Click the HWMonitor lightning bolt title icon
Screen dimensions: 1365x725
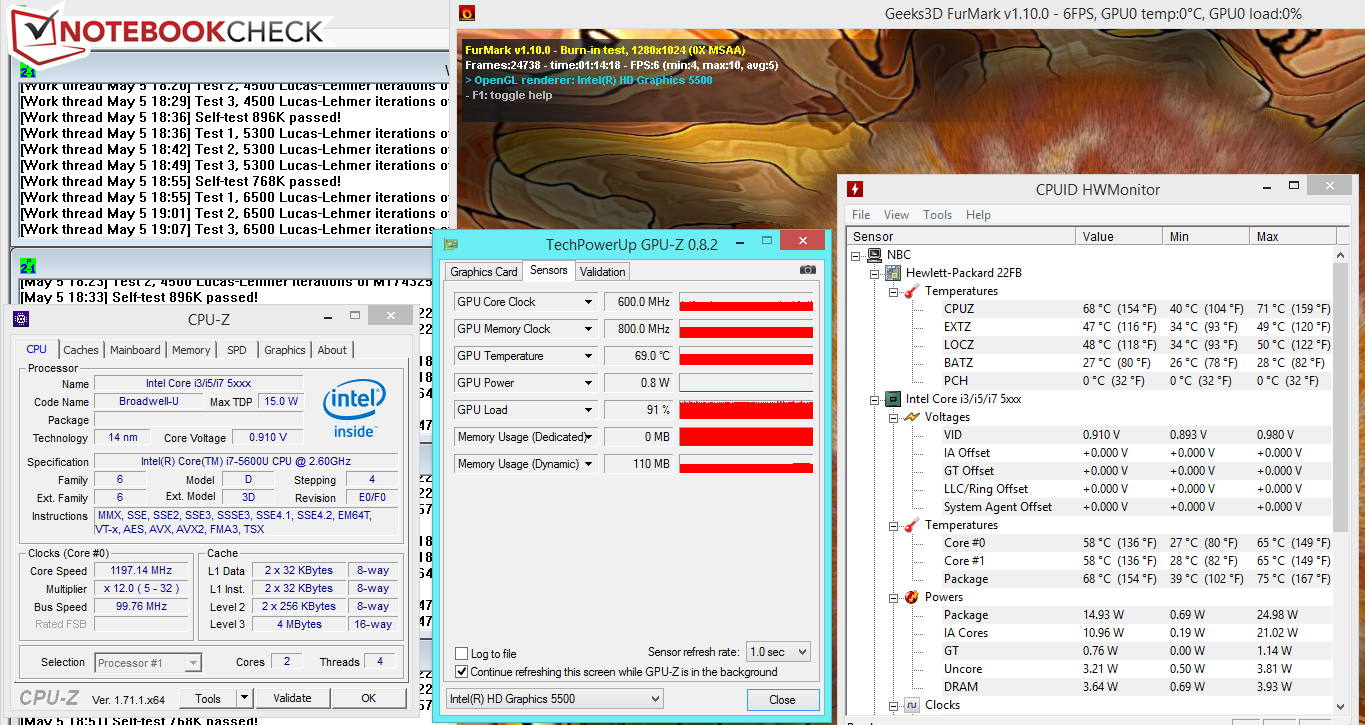[x=855, y=189]
